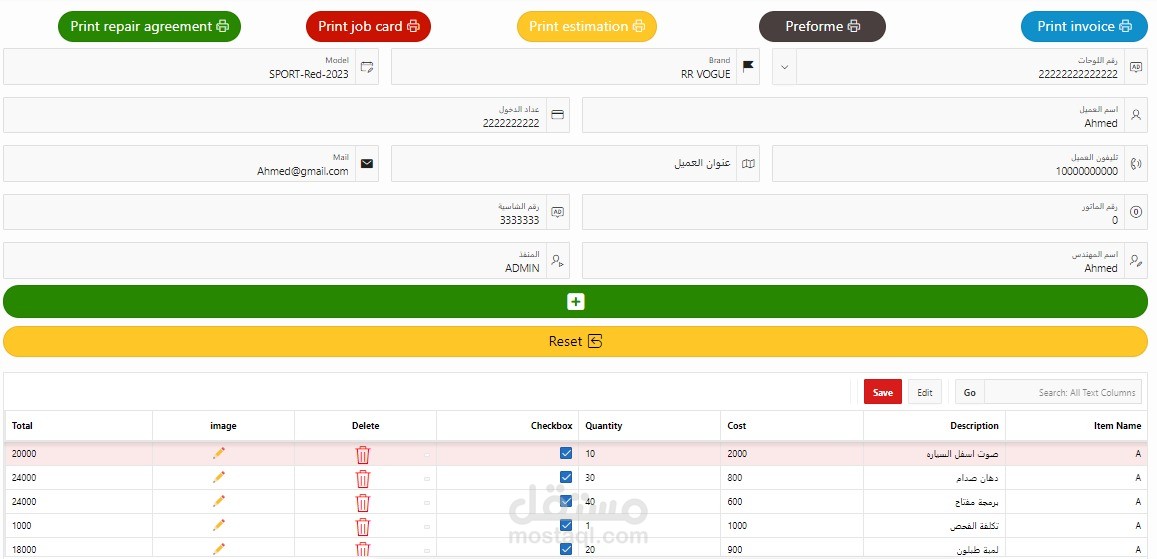Delete the row with total 1000
1157x559 pixels.
pos(363,527)
